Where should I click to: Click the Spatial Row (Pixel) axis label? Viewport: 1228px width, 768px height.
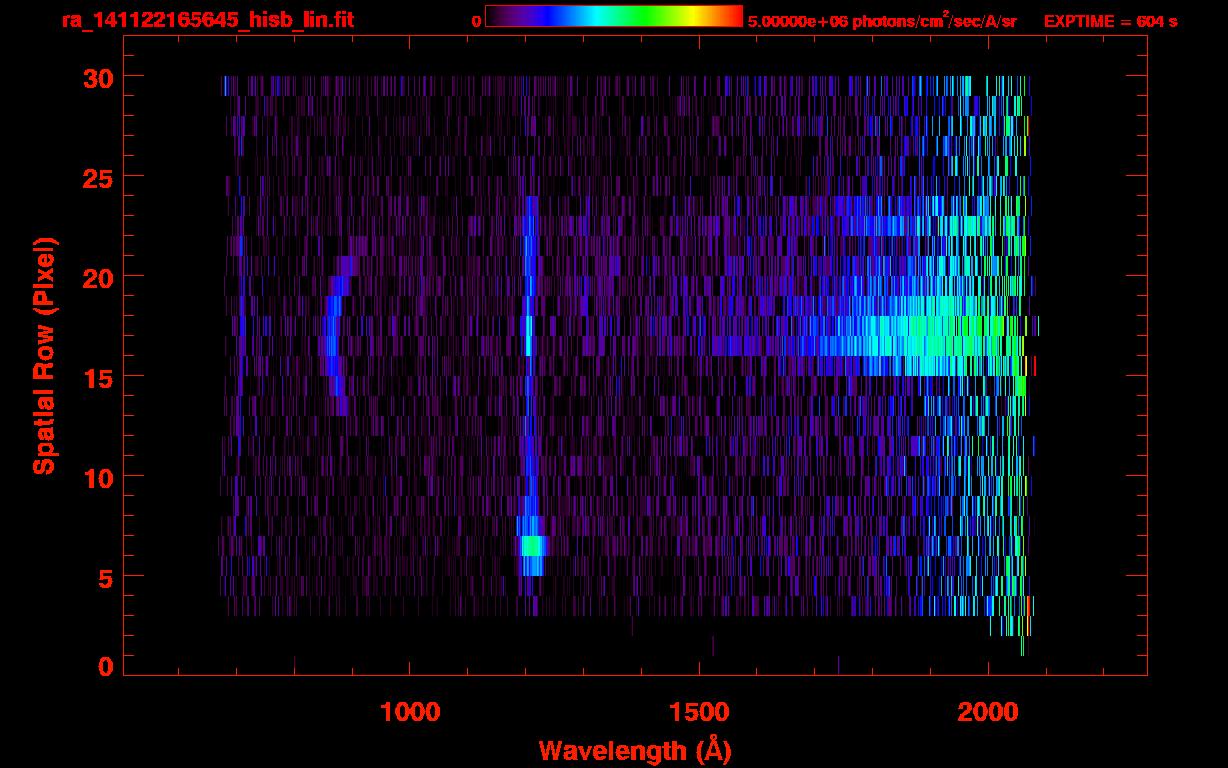point(44,356)
